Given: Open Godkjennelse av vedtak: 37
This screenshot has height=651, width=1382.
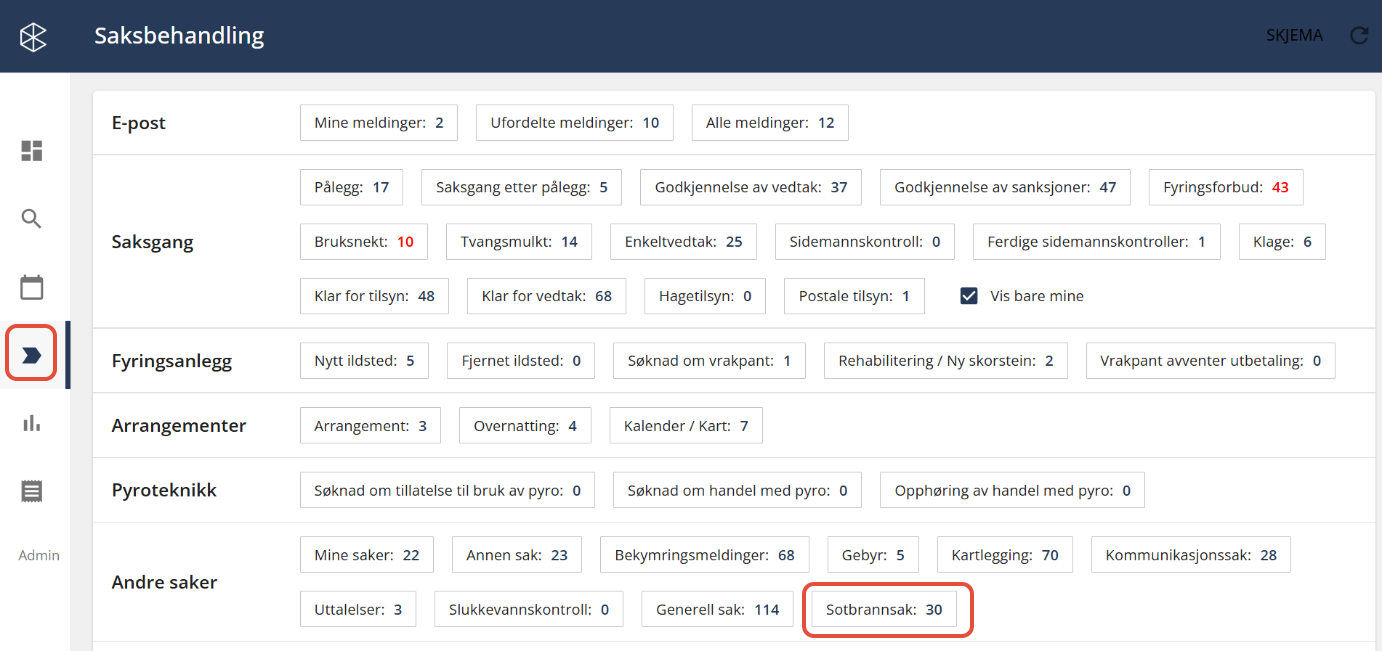Looking at the screenshot, I should tap(751, 187).
